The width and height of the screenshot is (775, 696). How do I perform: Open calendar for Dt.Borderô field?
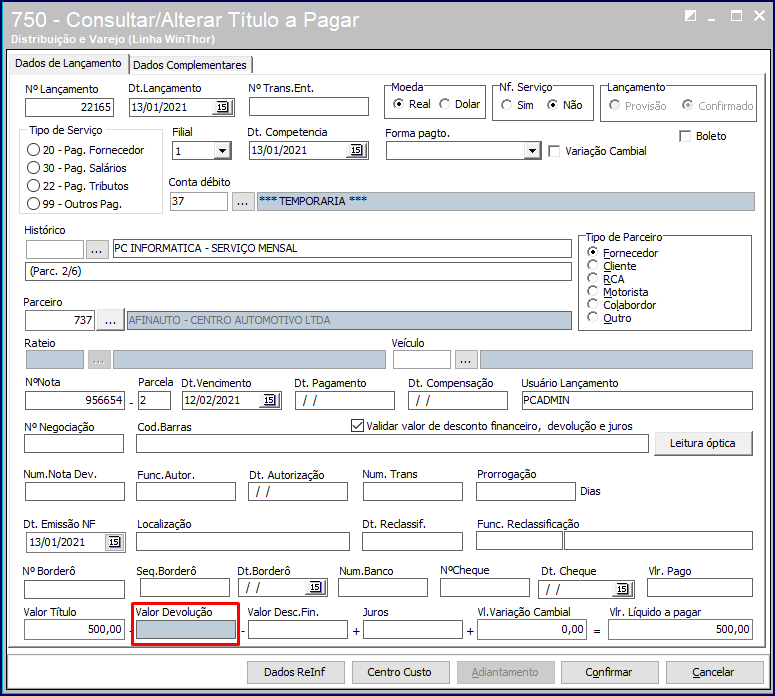point(315,588)
